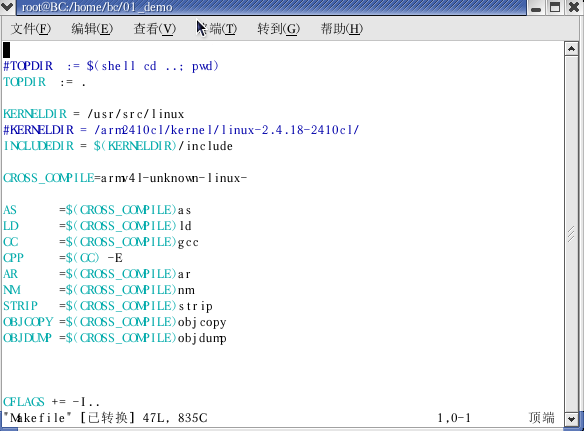Click the TOPDIR := . line
The width and height of the screenshot is (584, 431).
pyautogui.click(x=45, y=82)
